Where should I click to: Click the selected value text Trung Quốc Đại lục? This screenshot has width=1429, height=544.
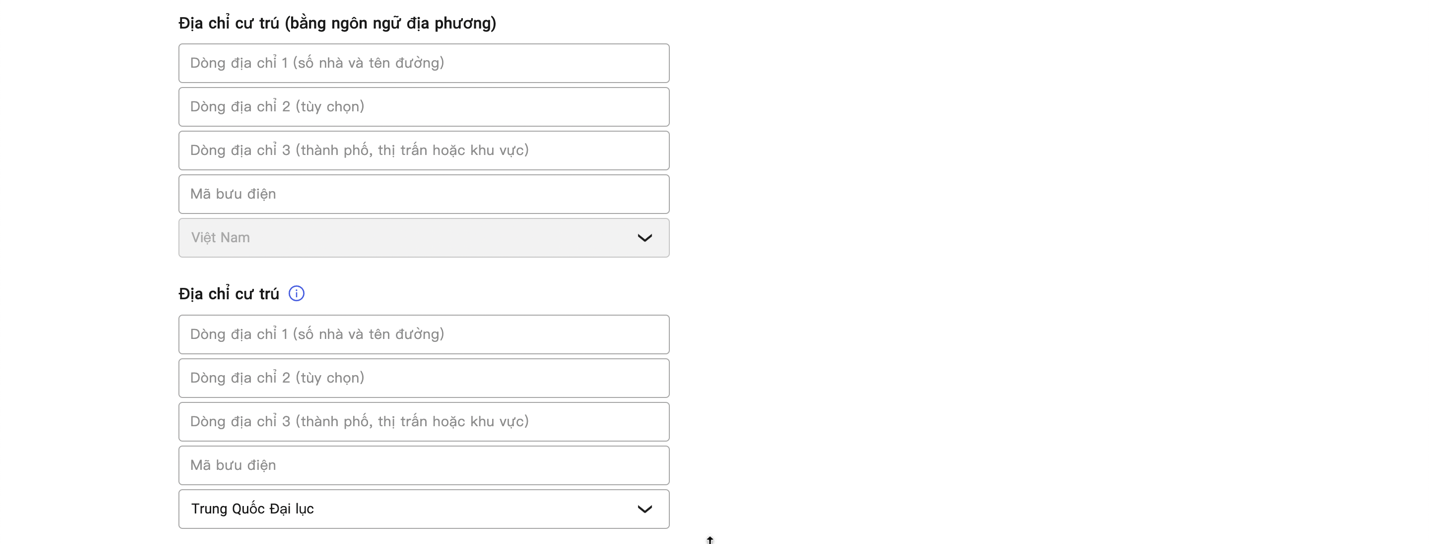click(252, 509)
